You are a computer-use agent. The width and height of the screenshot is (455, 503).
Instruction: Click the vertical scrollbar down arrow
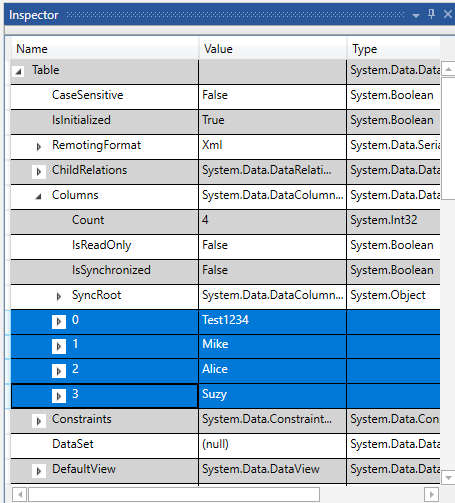coord(448,478)
